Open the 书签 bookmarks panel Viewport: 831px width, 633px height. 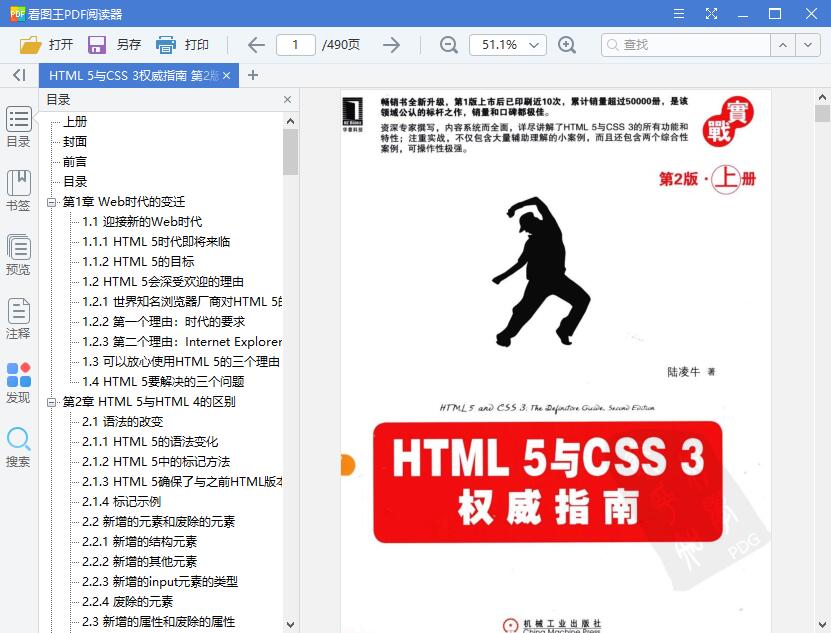19,191
